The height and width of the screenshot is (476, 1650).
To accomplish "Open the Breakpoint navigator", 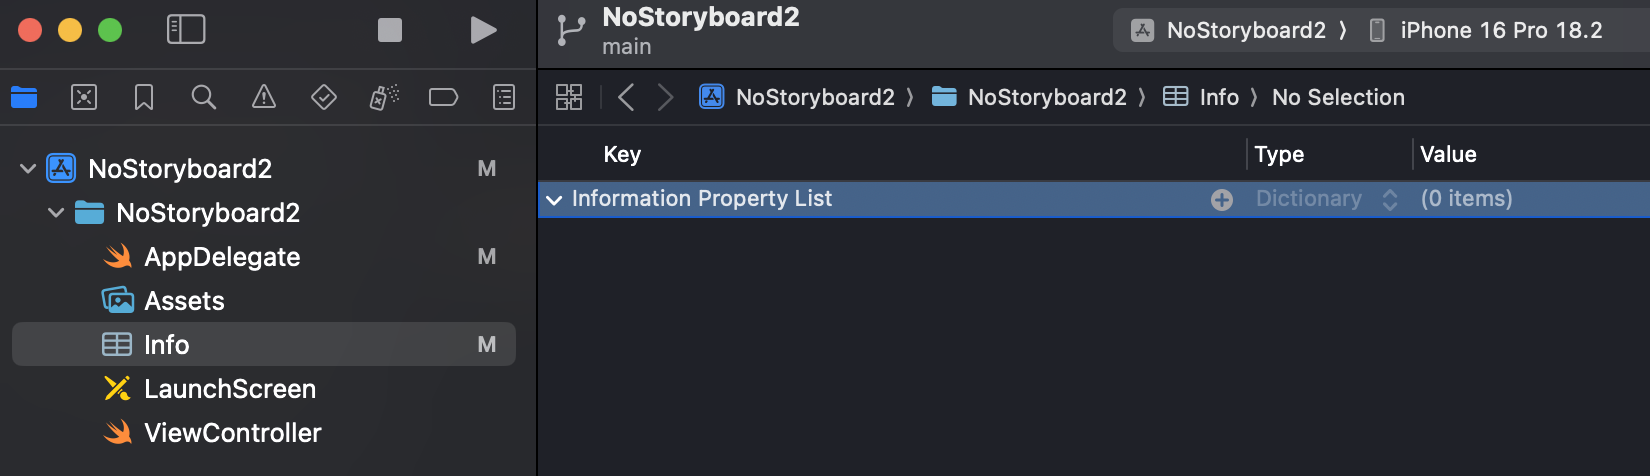I will point(443,97).
